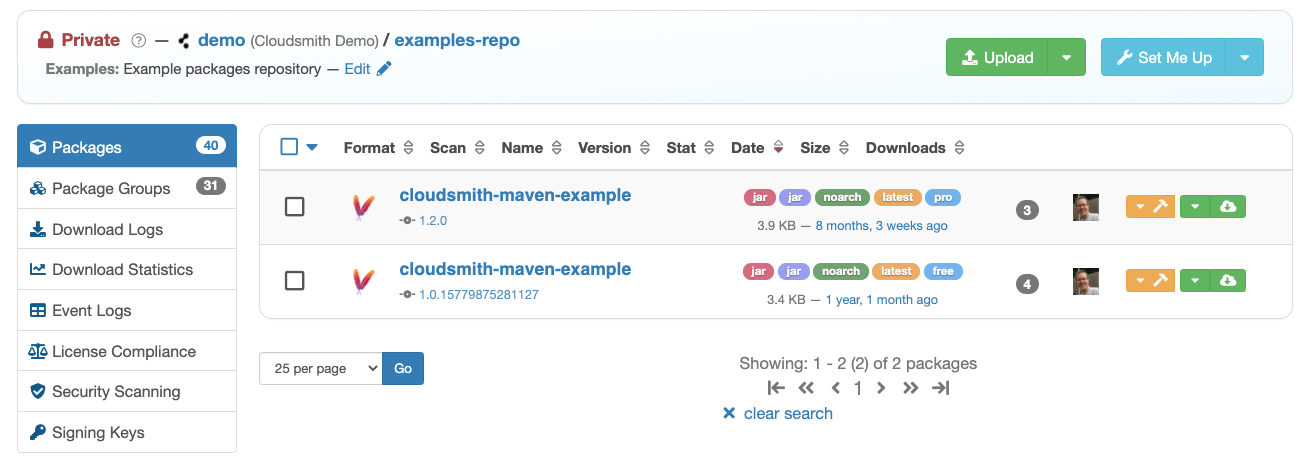Viewport: 1314px width, 470px height.
Task: Click the Set Me Up button
Action: coord(1164,57)
